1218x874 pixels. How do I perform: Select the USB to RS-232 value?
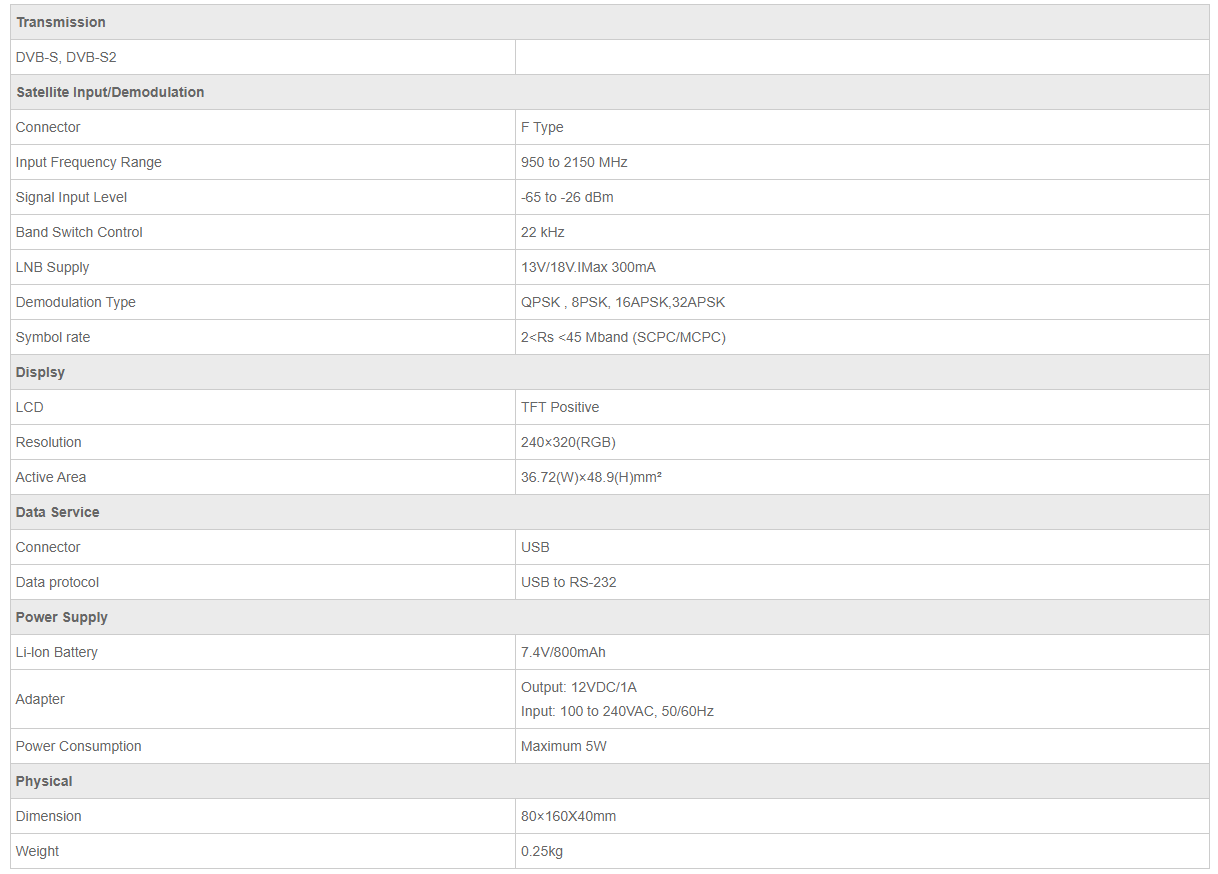coord(568,582)
